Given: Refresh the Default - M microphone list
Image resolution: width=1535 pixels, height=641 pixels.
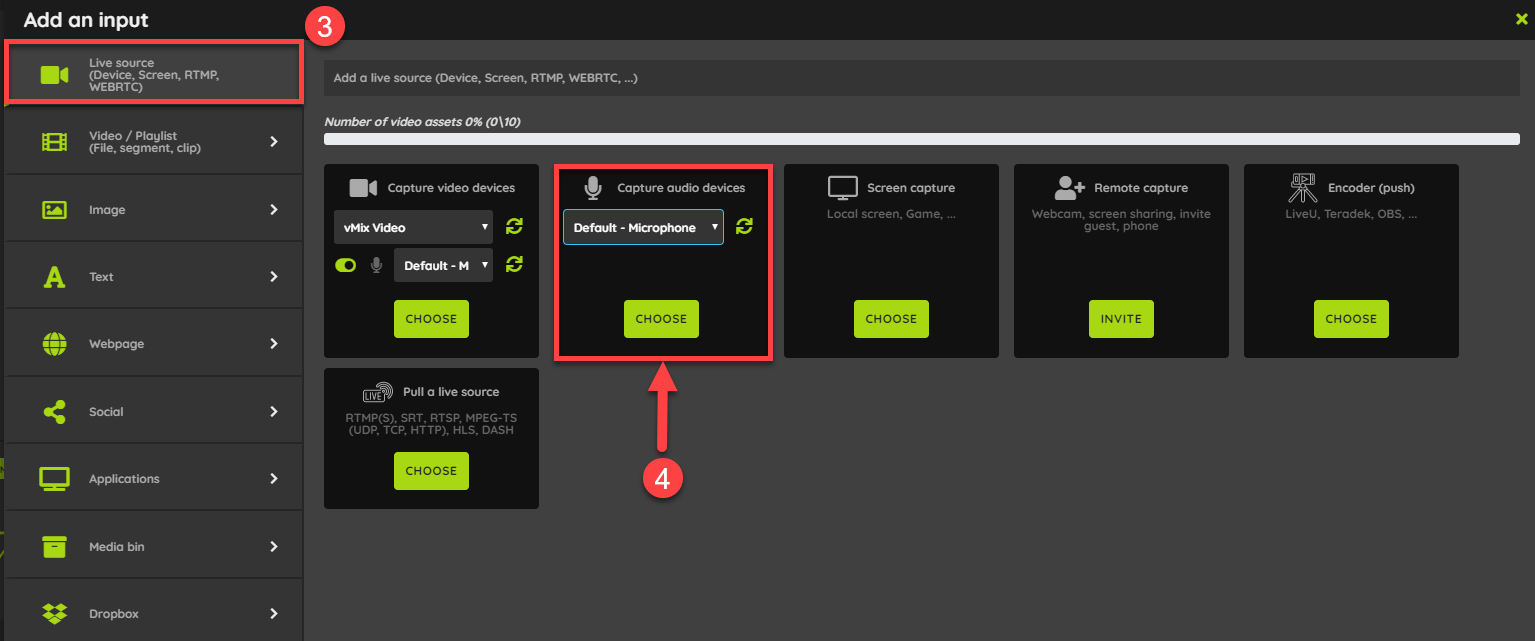Looking at the screenshot, I should tap(514, 265).
